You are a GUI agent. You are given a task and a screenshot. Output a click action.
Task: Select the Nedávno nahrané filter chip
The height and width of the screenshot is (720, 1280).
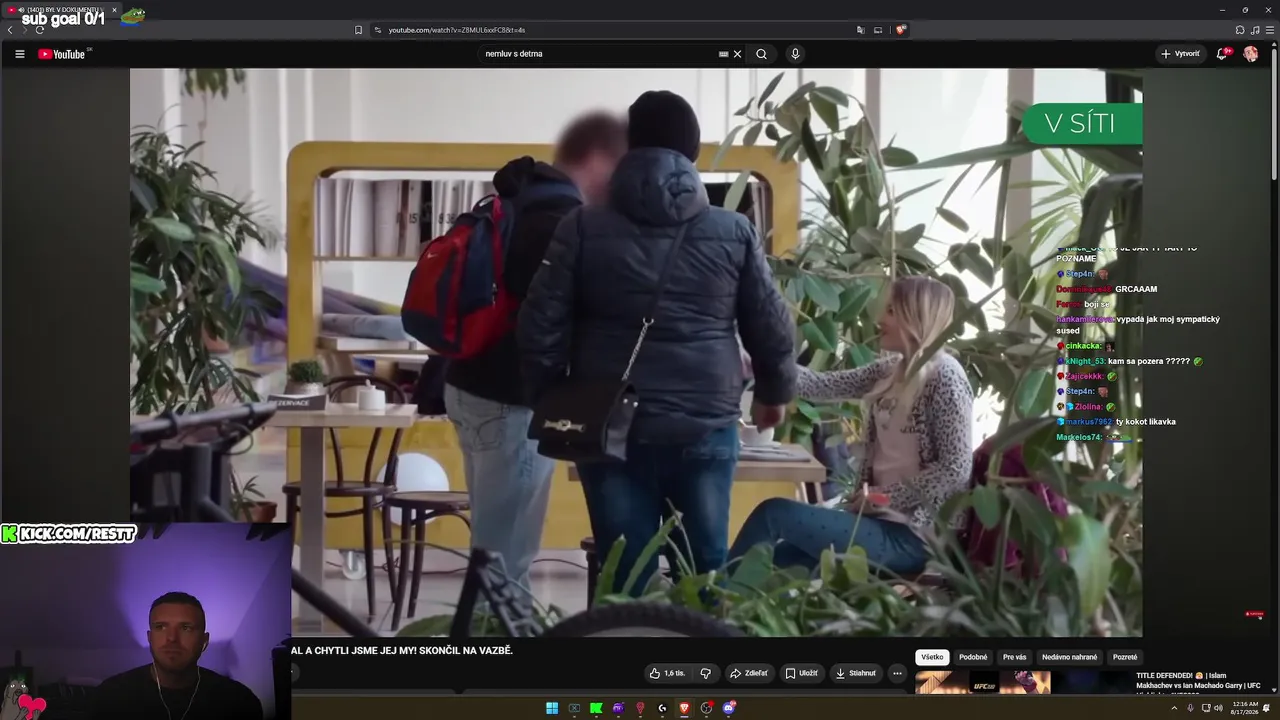1070,657
